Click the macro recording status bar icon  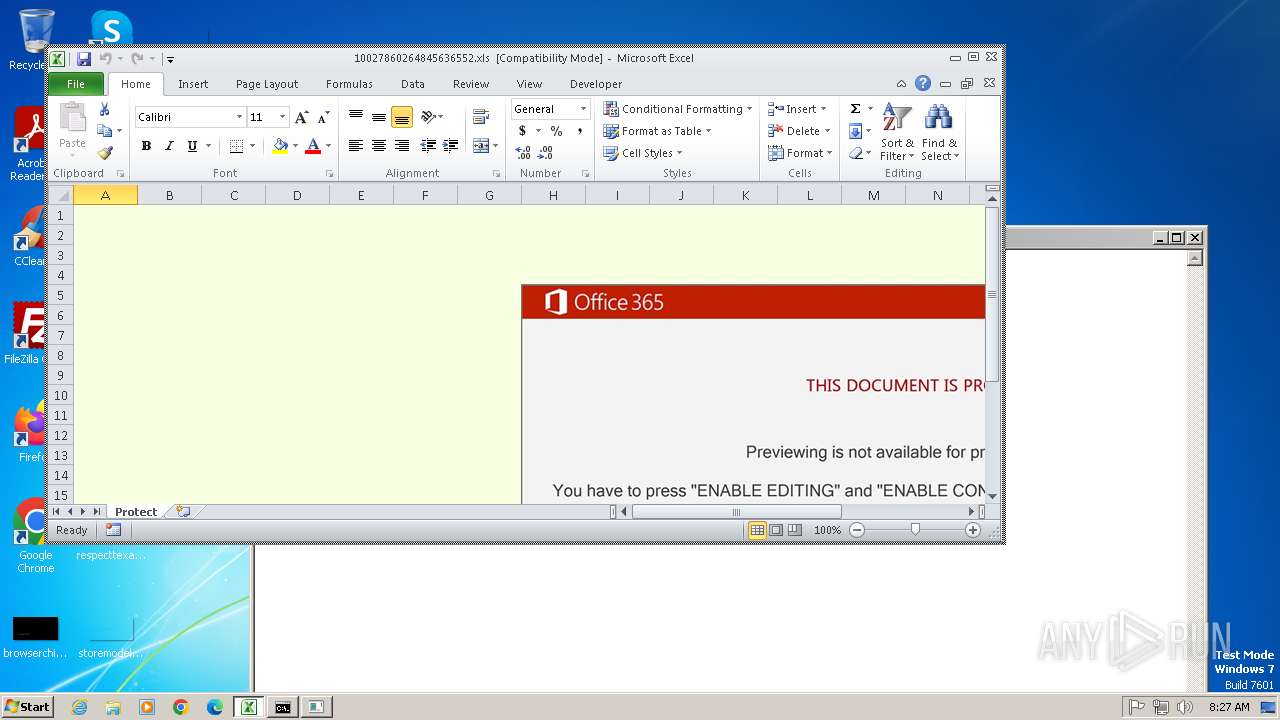coord(113,530)
